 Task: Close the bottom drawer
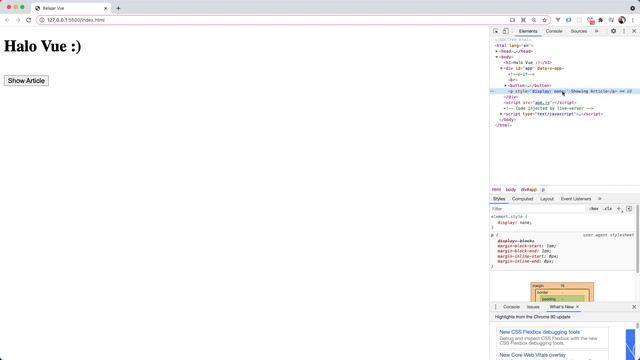(634, 307)
